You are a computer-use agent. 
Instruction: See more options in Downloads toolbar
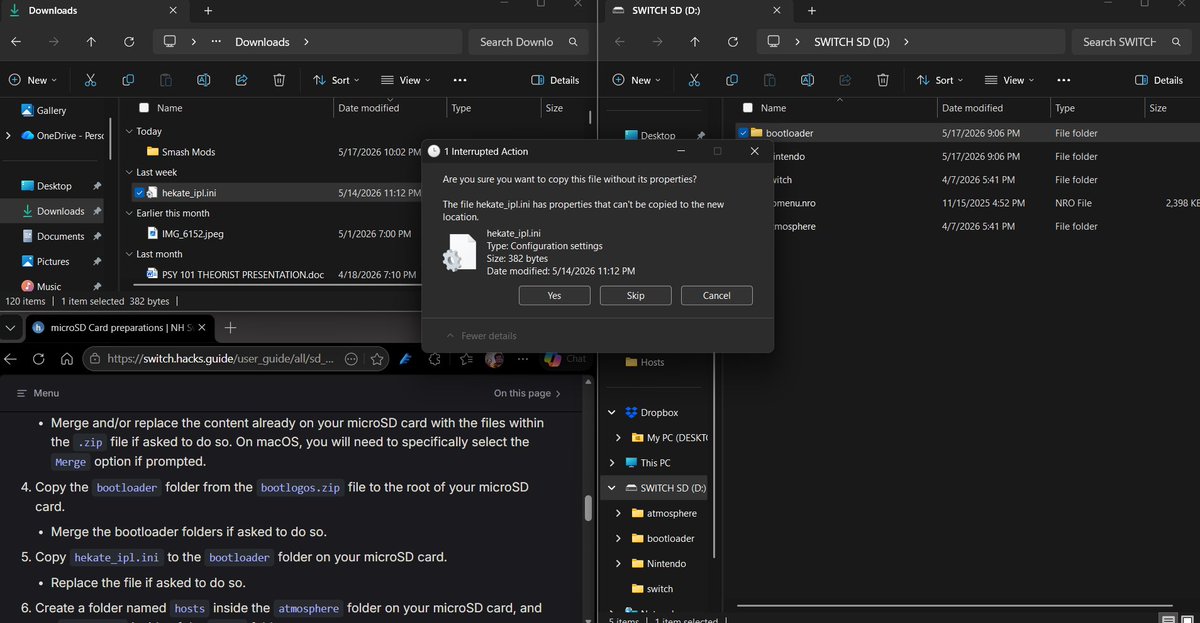460,80
